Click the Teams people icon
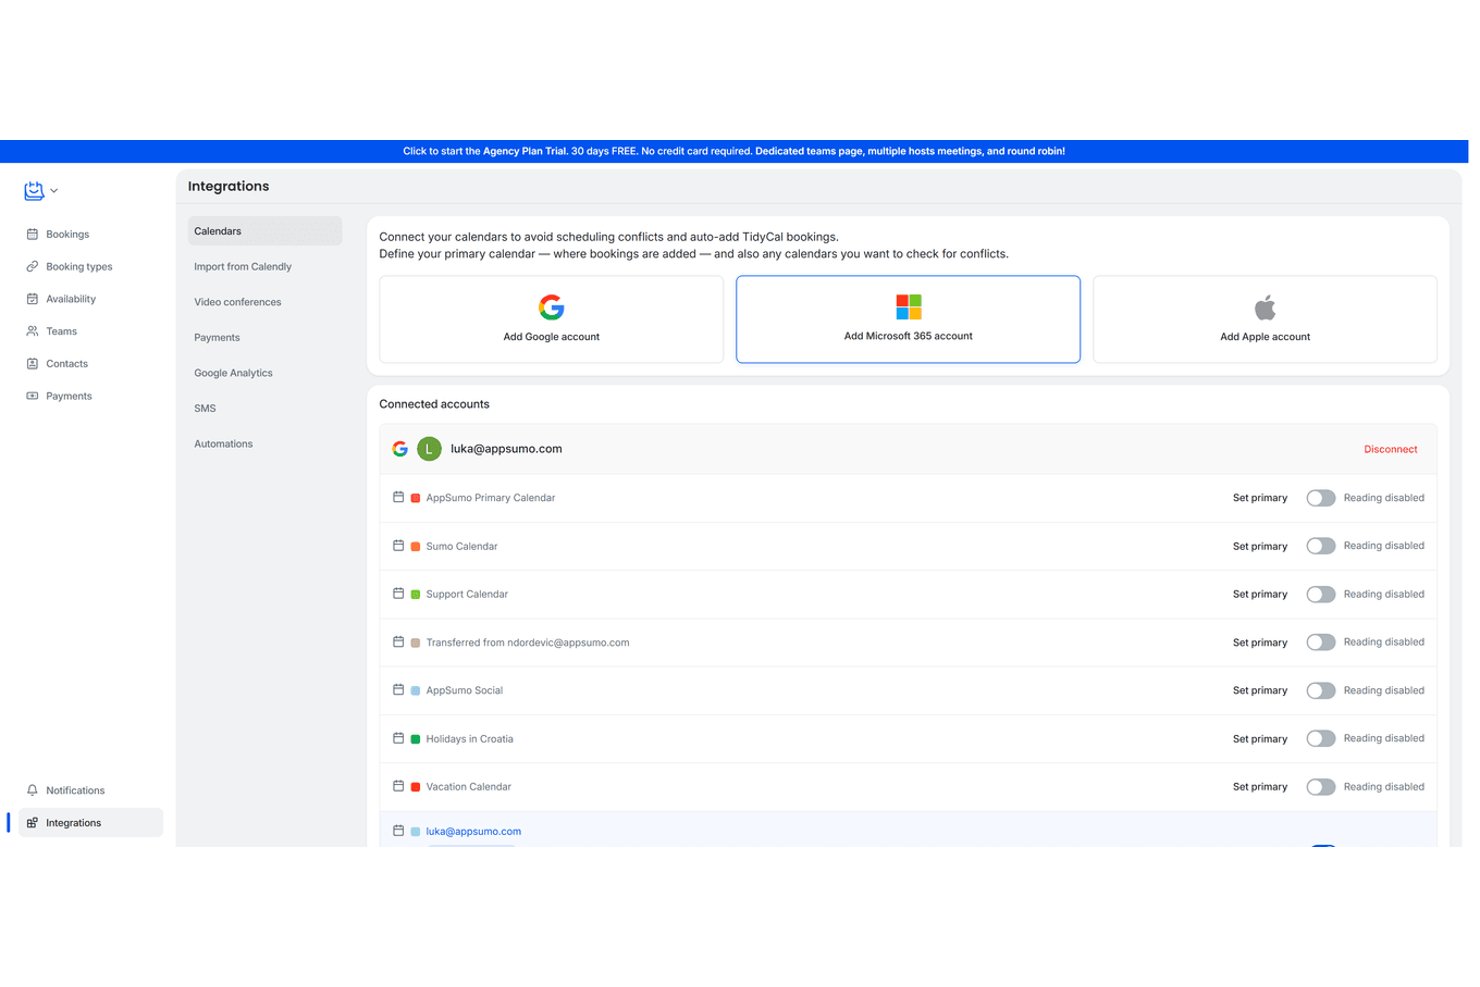 32,331
